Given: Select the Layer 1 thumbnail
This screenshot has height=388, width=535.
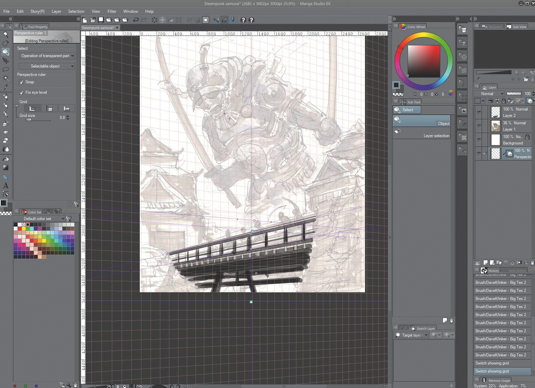Looking at the screenshot, I should point(495,126).
